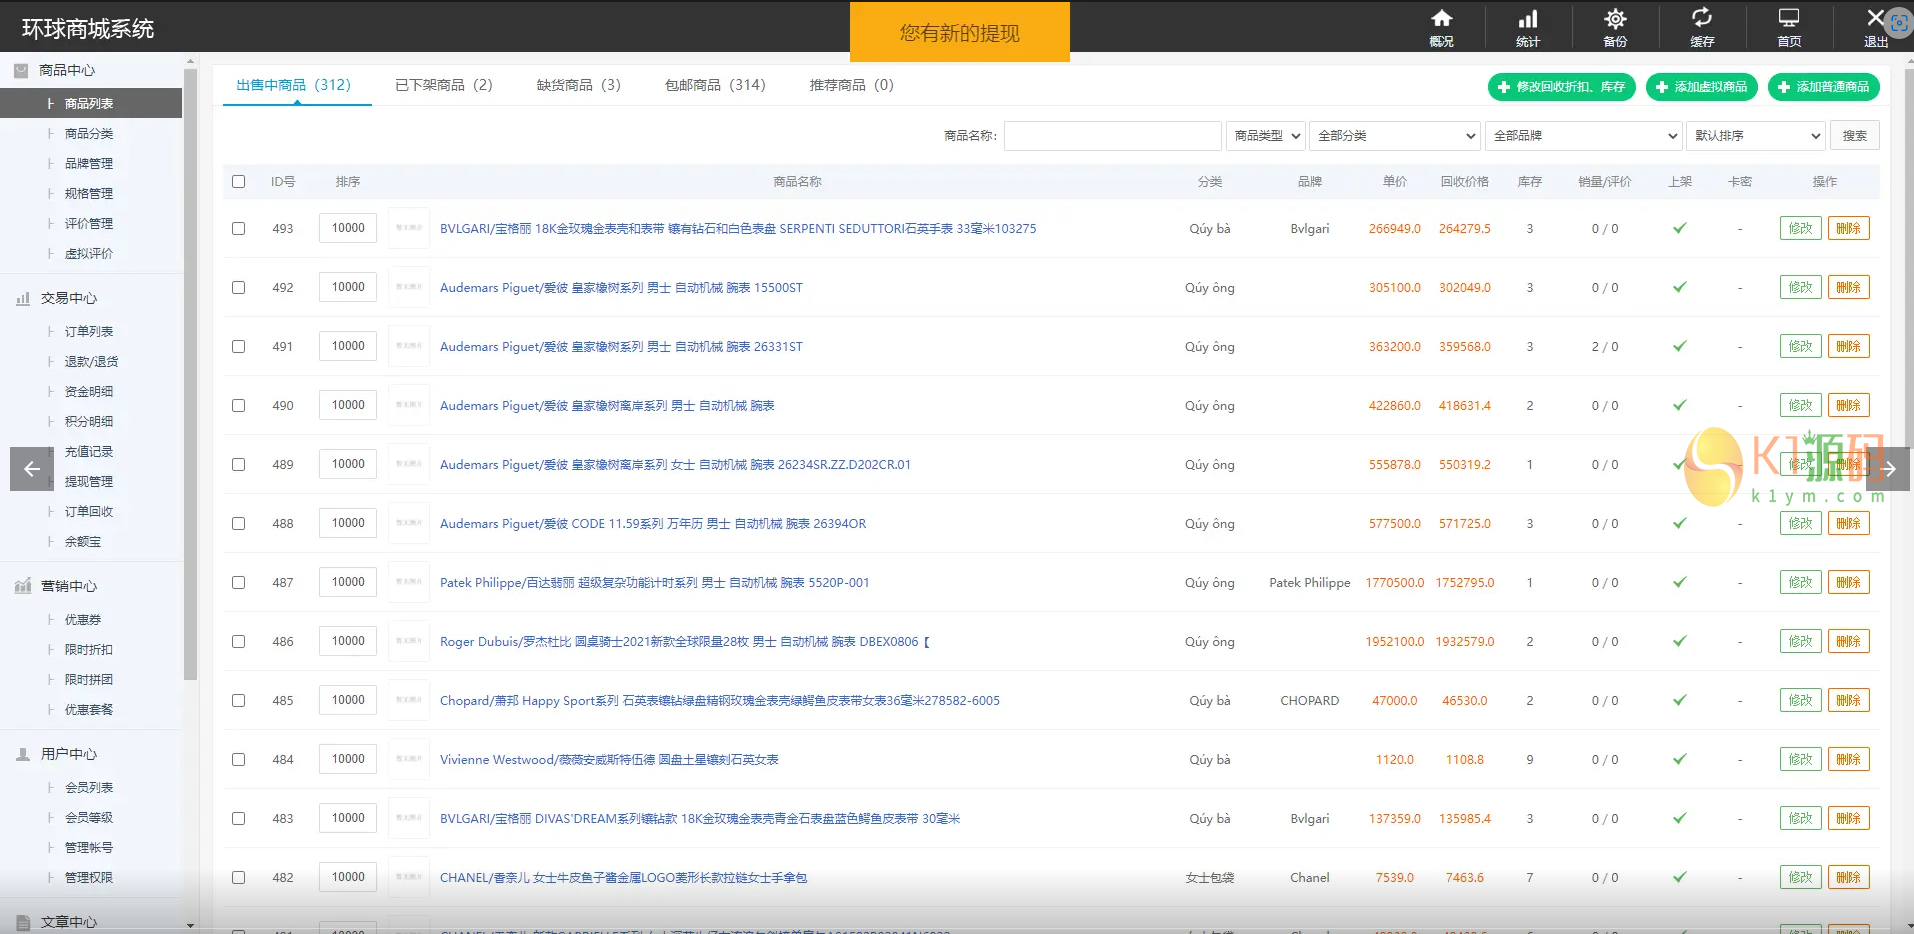Switch to the 已下架商品 tab
The image size is (1914, 934).
click(443, 85)
